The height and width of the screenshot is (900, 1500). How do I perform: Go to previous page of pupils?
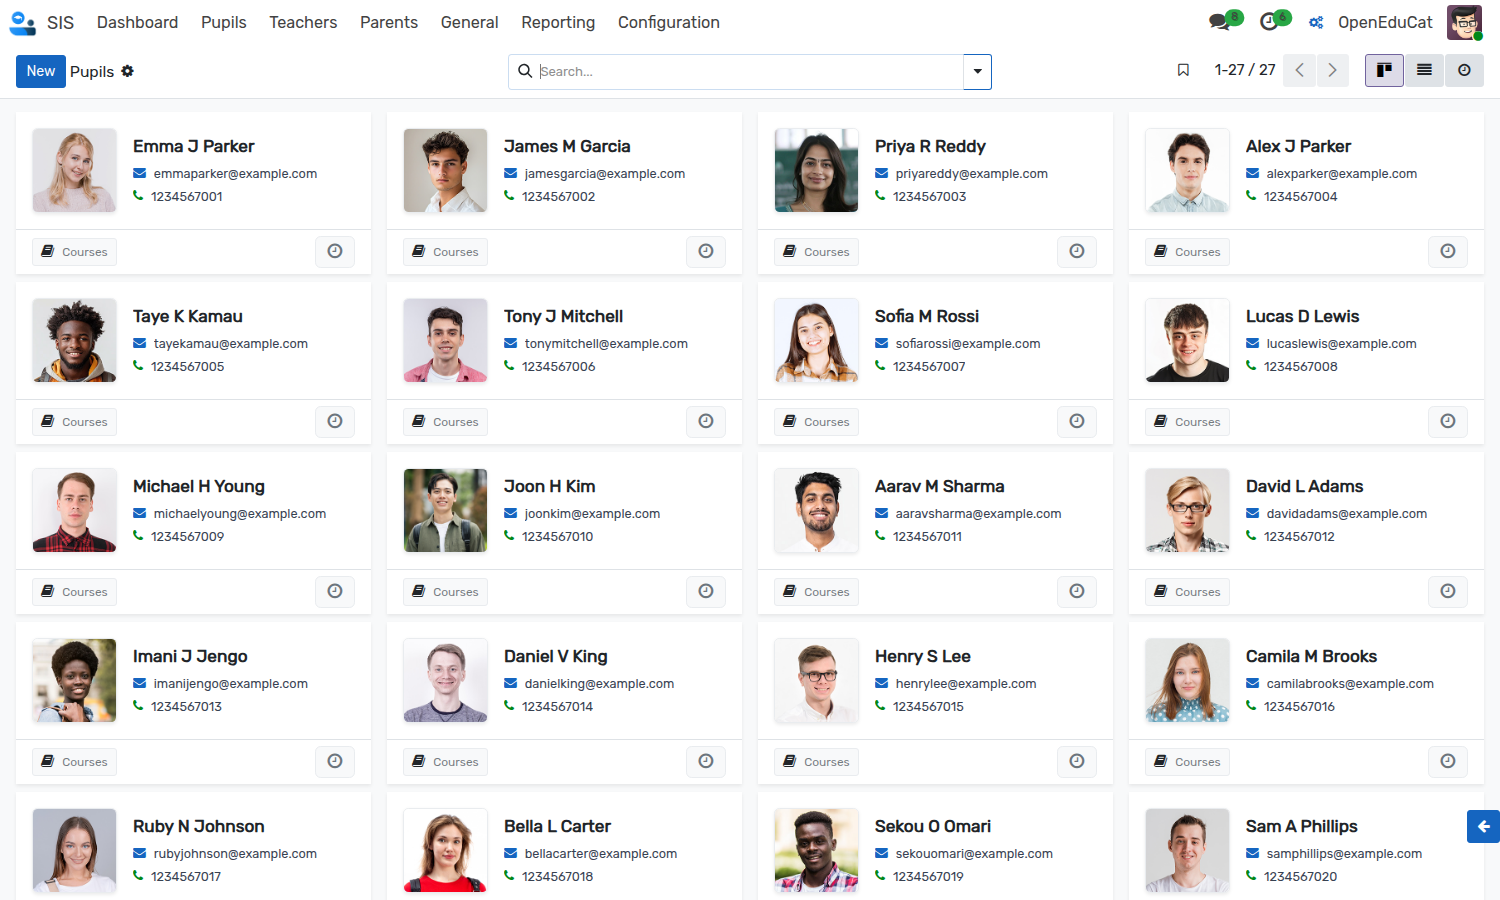click(x=1299, y=70)
